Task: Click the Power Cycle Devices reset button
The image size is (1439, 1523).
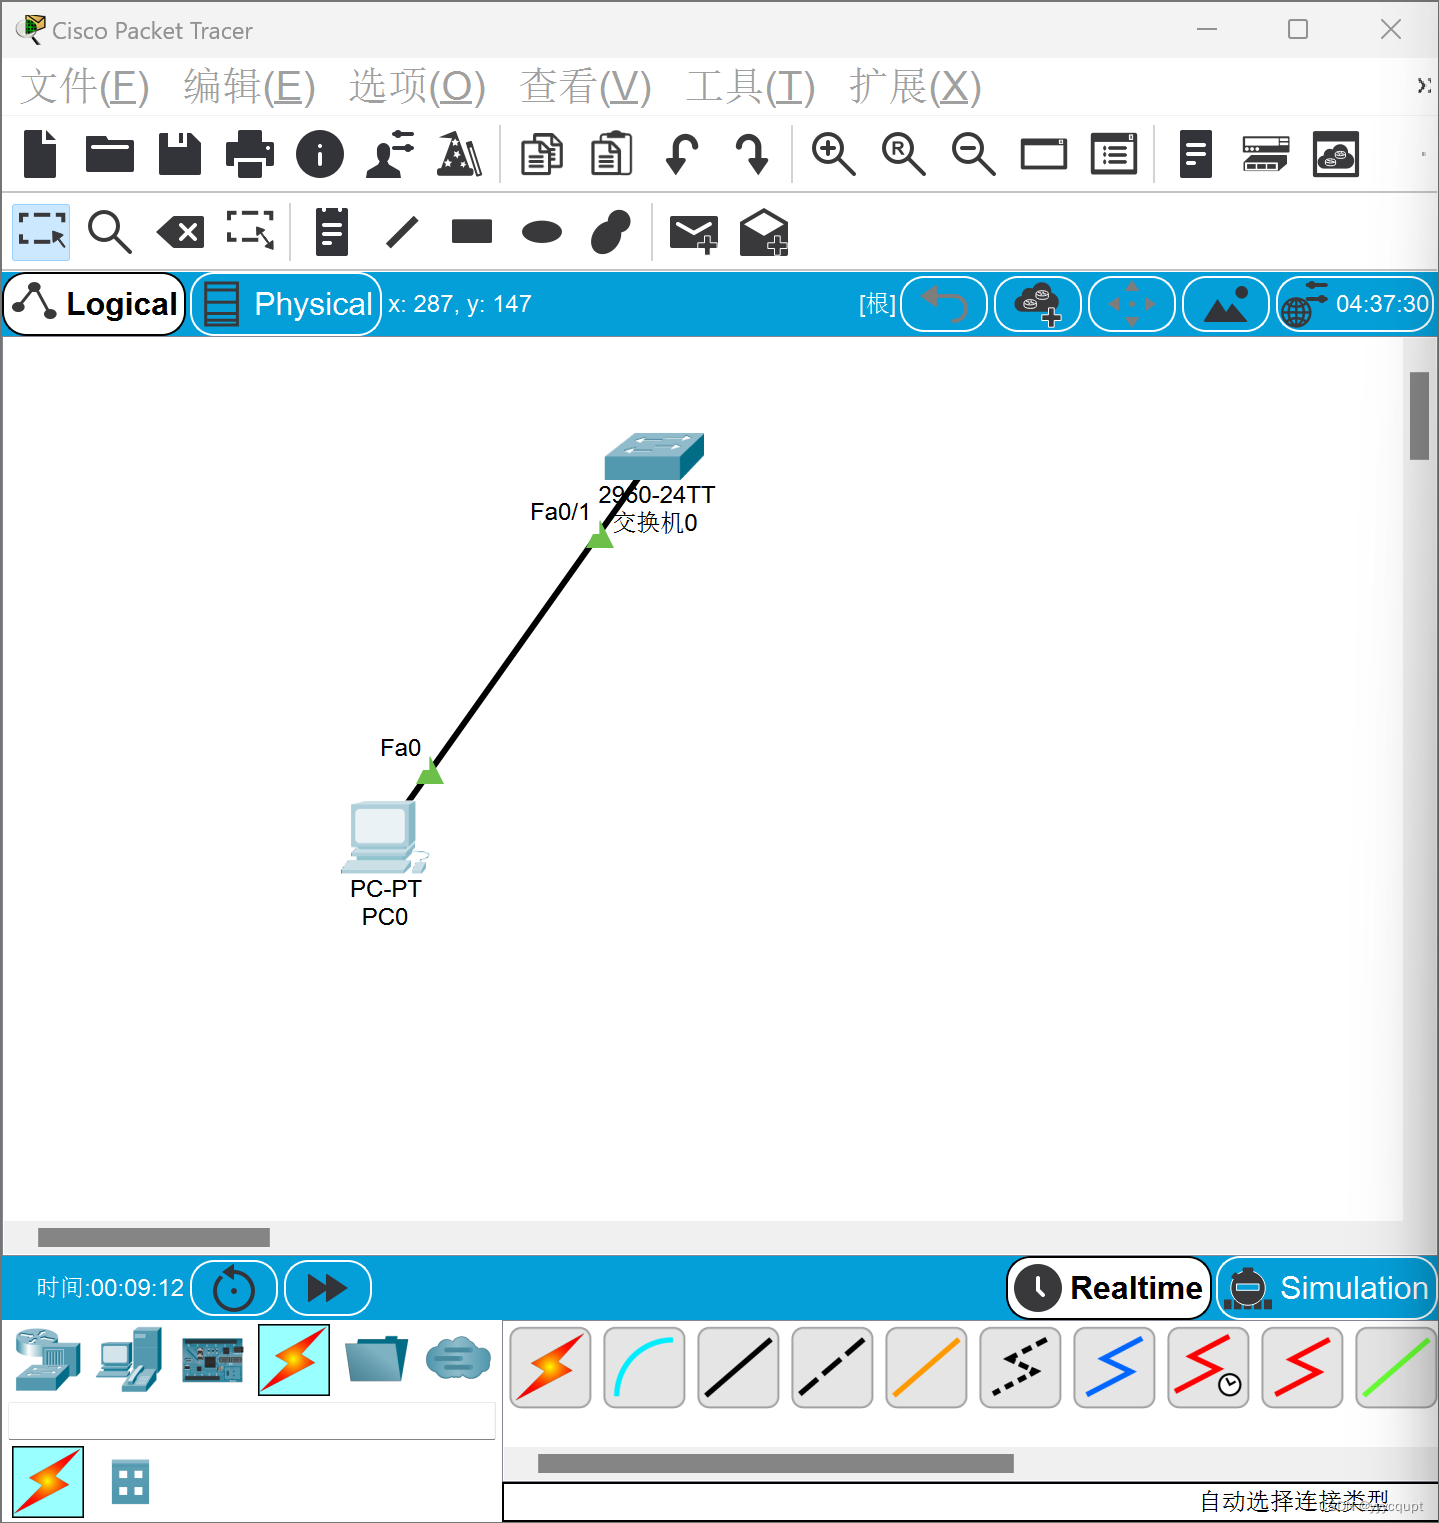Action: 233,1287
